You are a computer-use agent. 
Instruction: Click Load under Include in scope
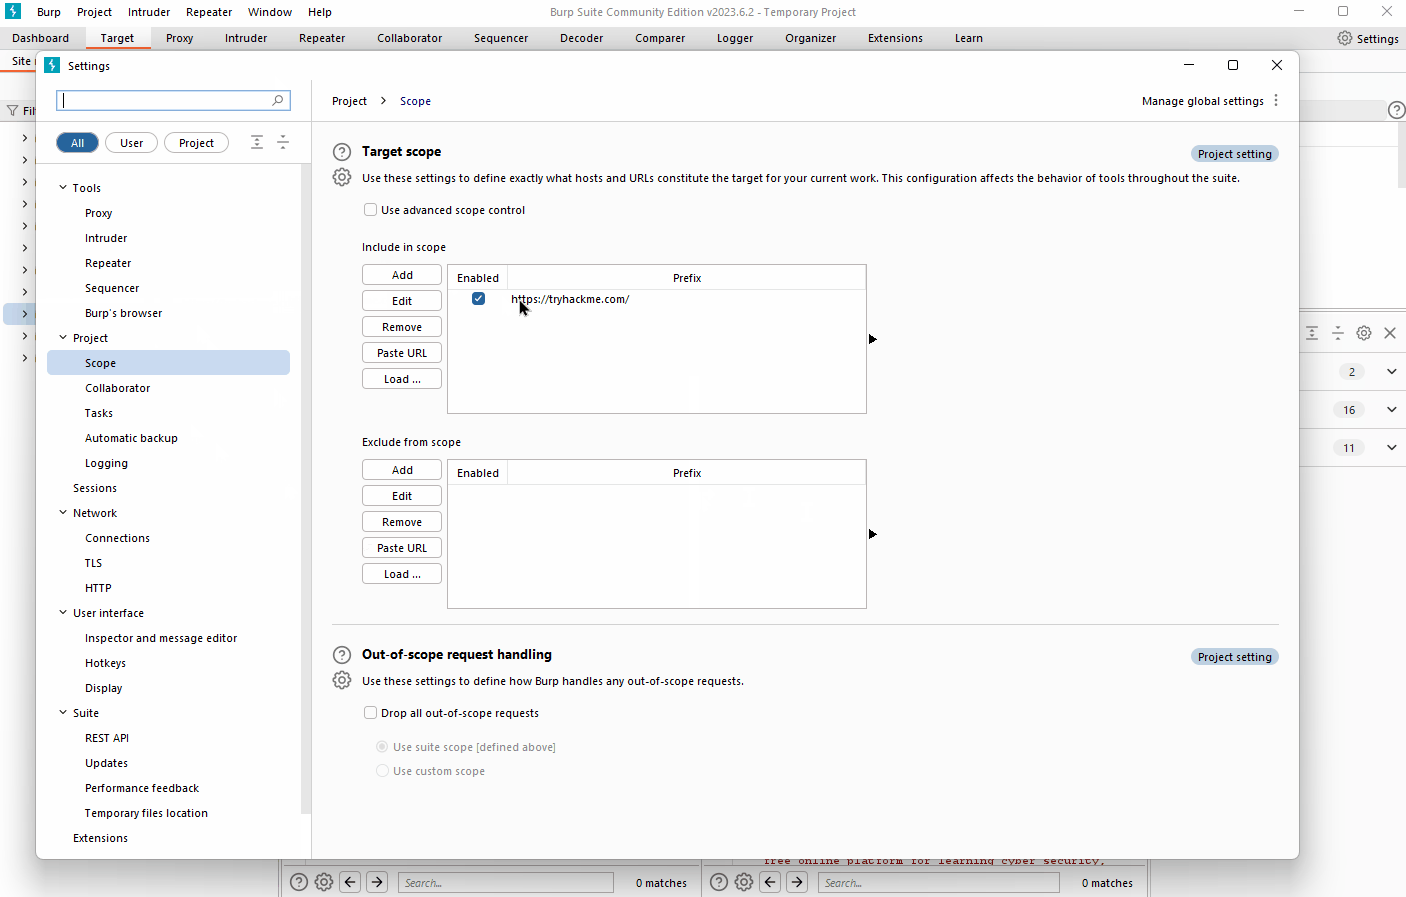pos(402,379)
